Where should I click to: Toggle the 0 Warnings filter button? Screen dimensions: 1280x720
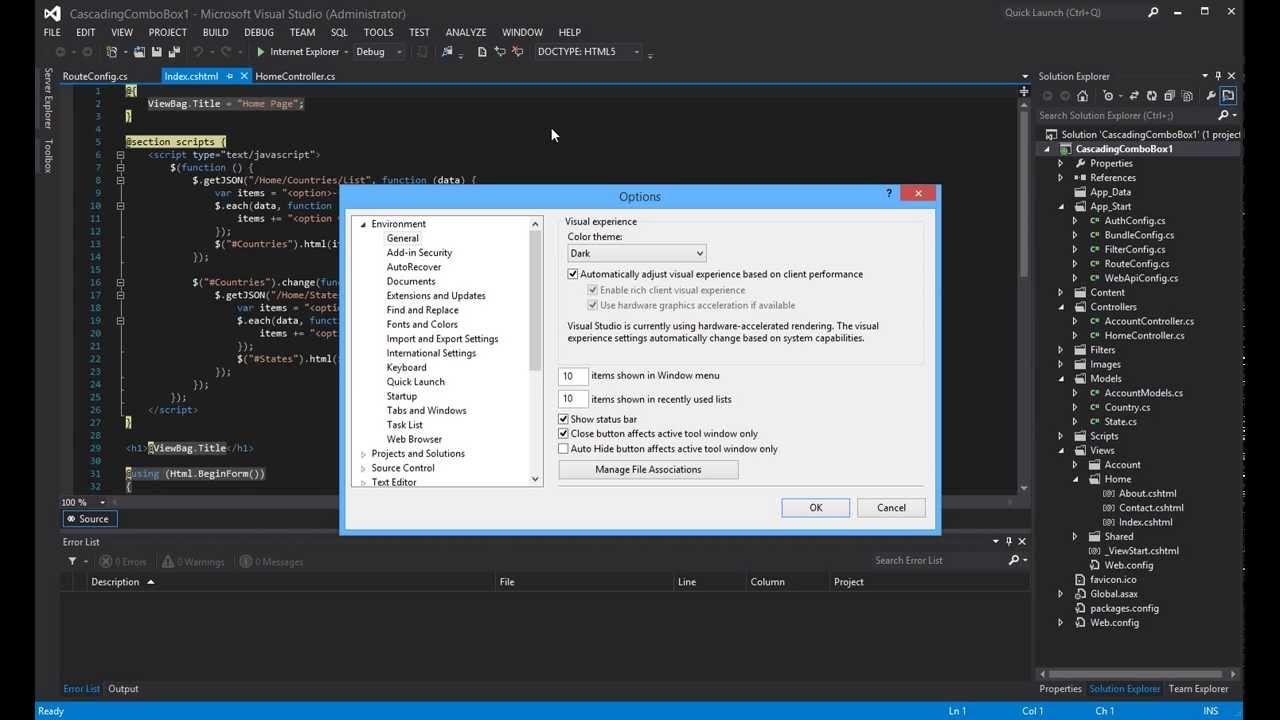click(x=193, y=561)
